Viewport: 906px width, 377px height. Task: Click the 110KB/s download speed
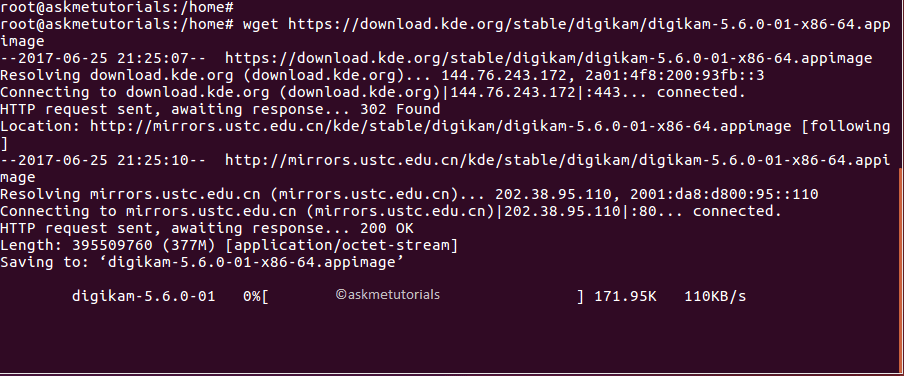(715, 297)
